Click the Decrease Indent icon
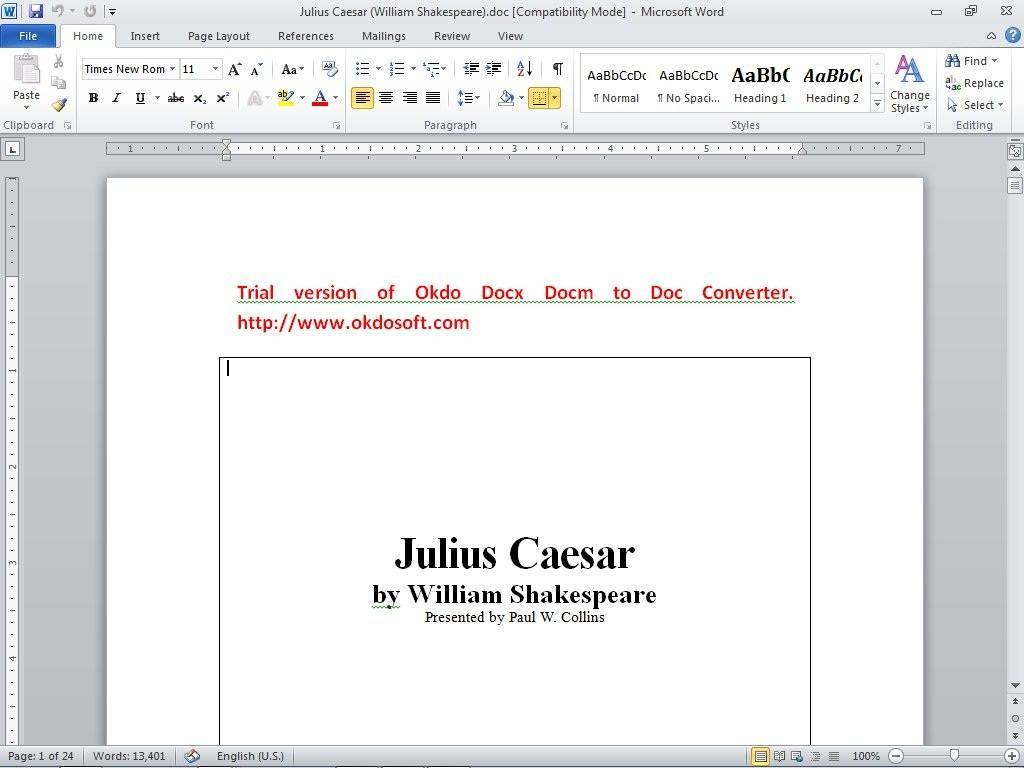The image size is (1024, 768). click(x=471, y=69)
